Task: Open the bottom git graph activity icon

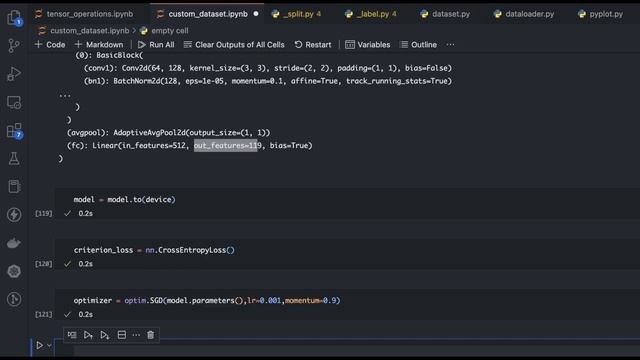Action: click(x=14, y=299)
